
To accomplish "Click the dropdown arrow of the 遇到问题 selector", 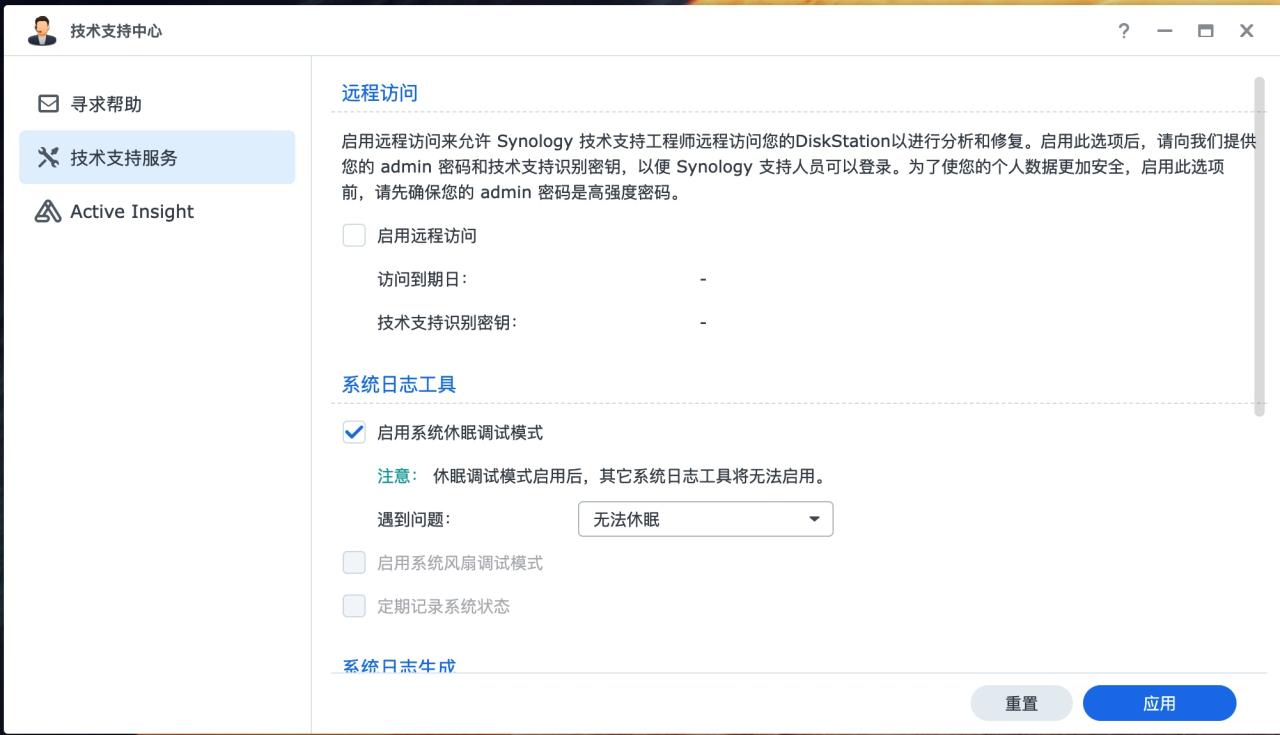I will 814,519.
